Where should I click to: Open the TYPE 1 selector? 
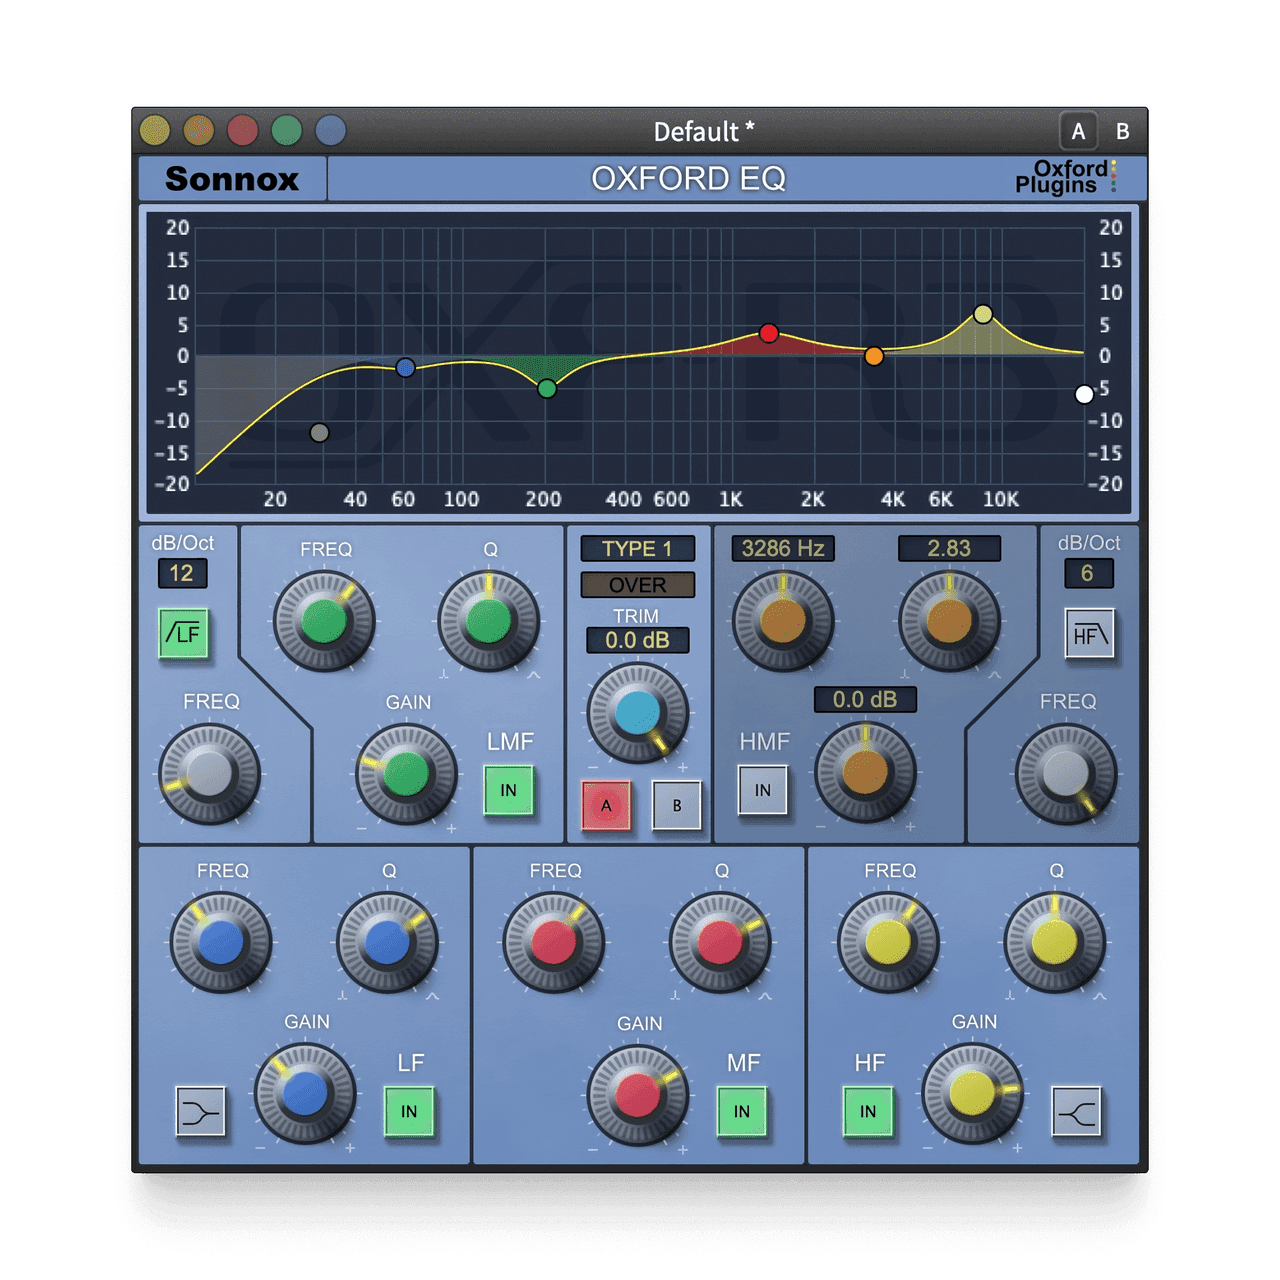coord(640,548)
